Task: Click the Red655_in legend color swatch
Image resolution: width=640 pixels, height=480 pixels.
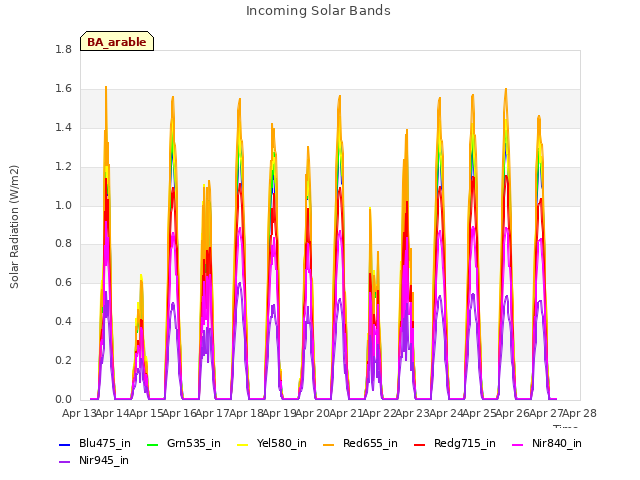Action: click(x=329, y=444)
